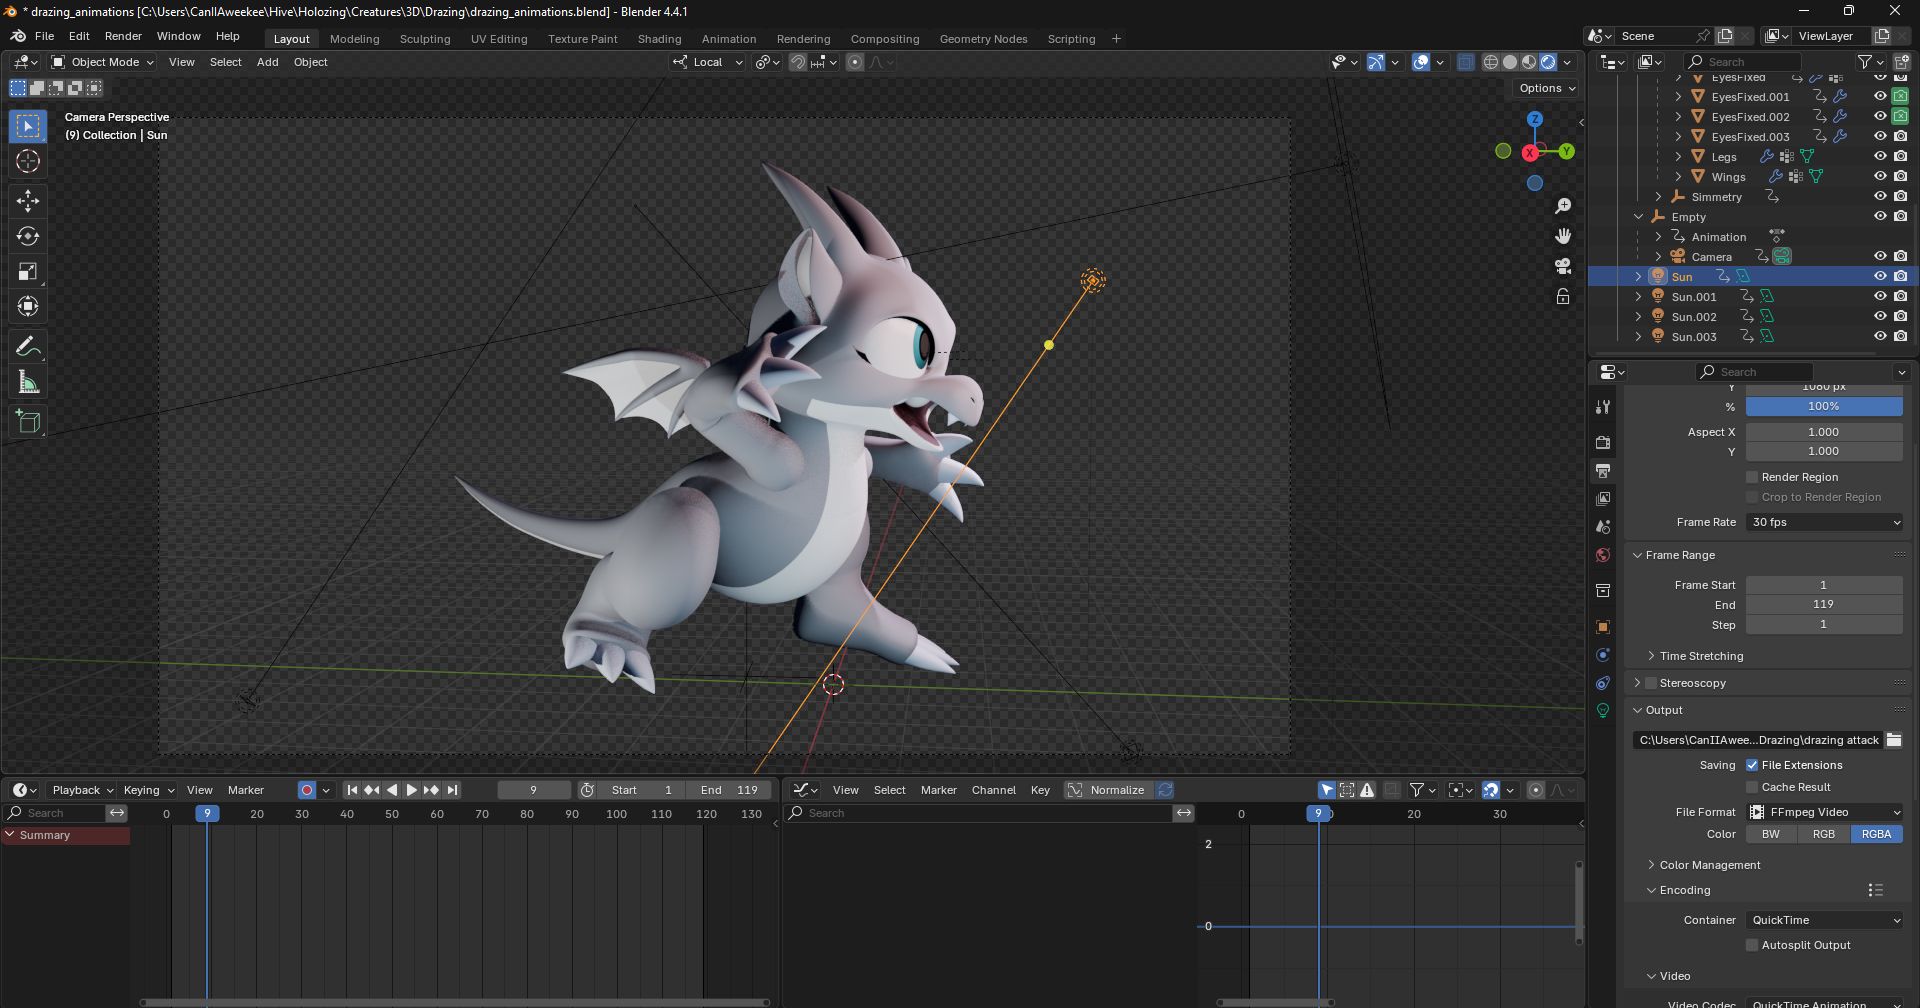Open the Tool properties tab
Image resolution: width=1920 pixels, height=1008 pixels.
[x=1603, y=406]
